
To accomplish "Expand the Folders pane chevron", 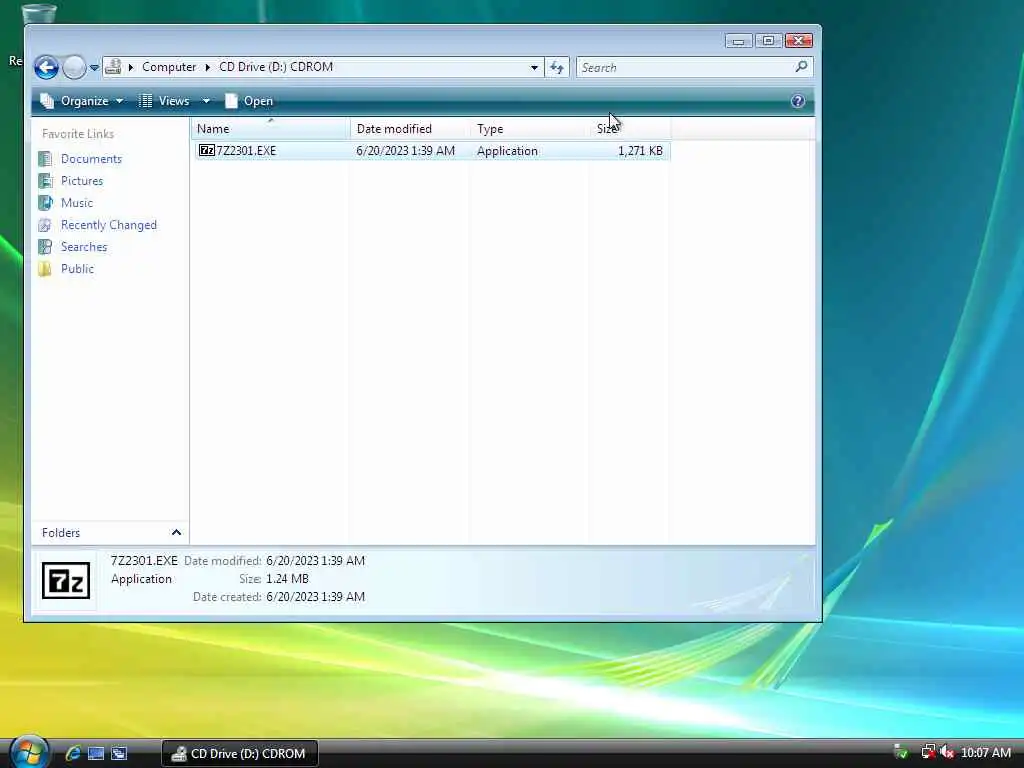I will (176, 533).
